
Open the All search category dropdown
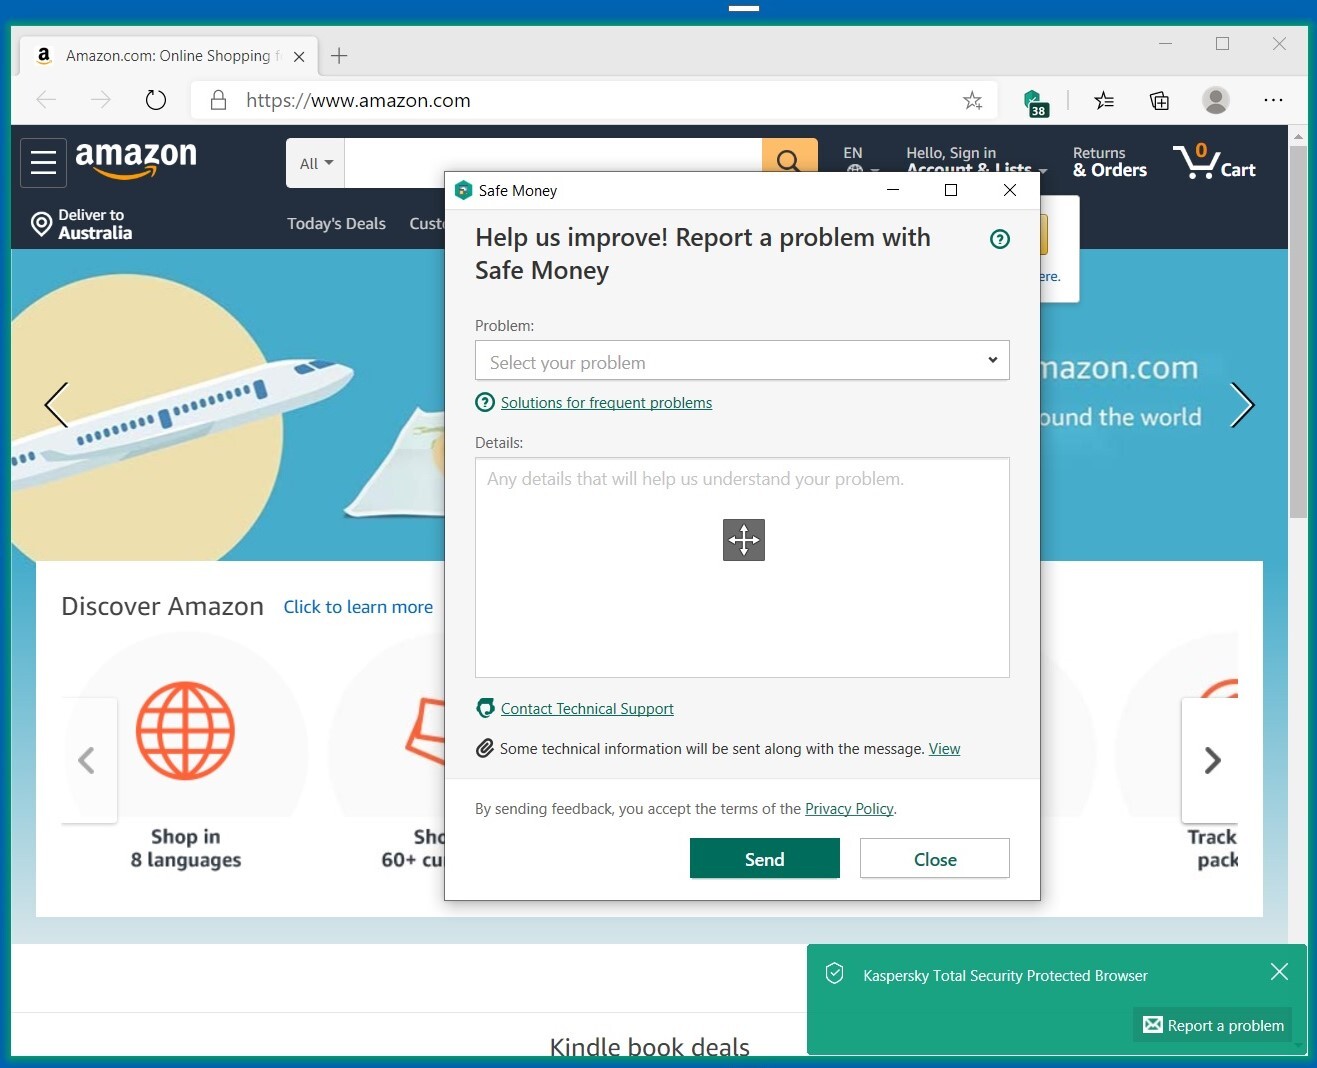point(316,163)
